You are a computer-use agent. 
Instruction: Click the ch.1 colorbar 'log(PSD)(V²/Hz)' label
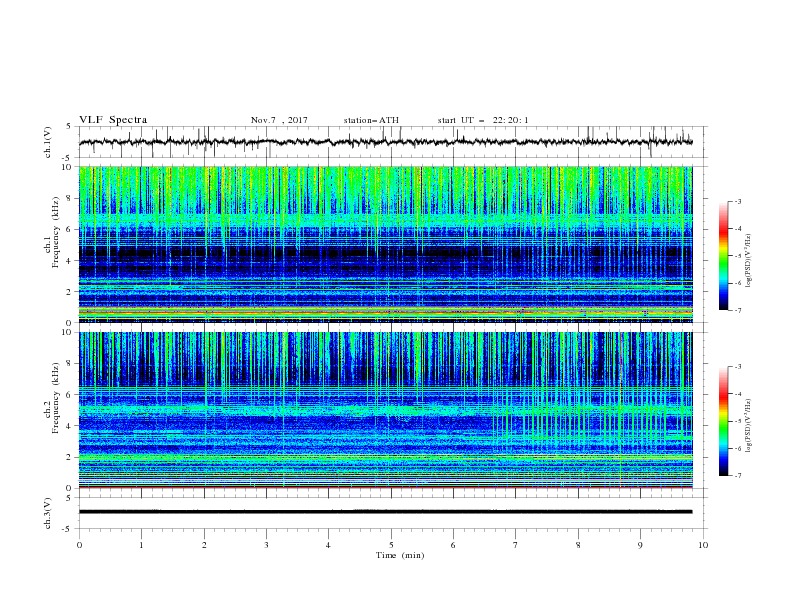tap(750, 261)
